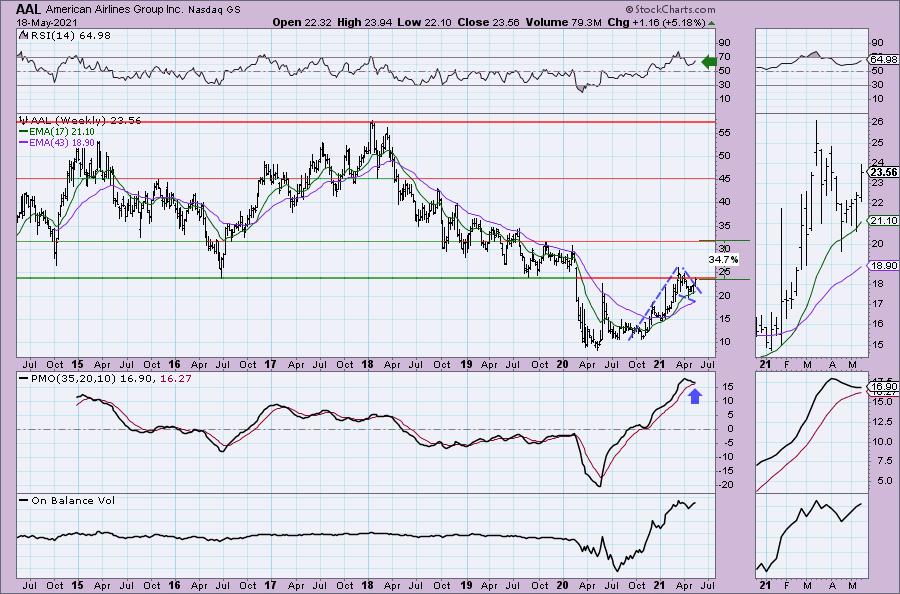Select the Close 23.56 value
Image resolution: width=900 pixels, height=594 pixels.
pyautogui.click(x=486, y=22)
